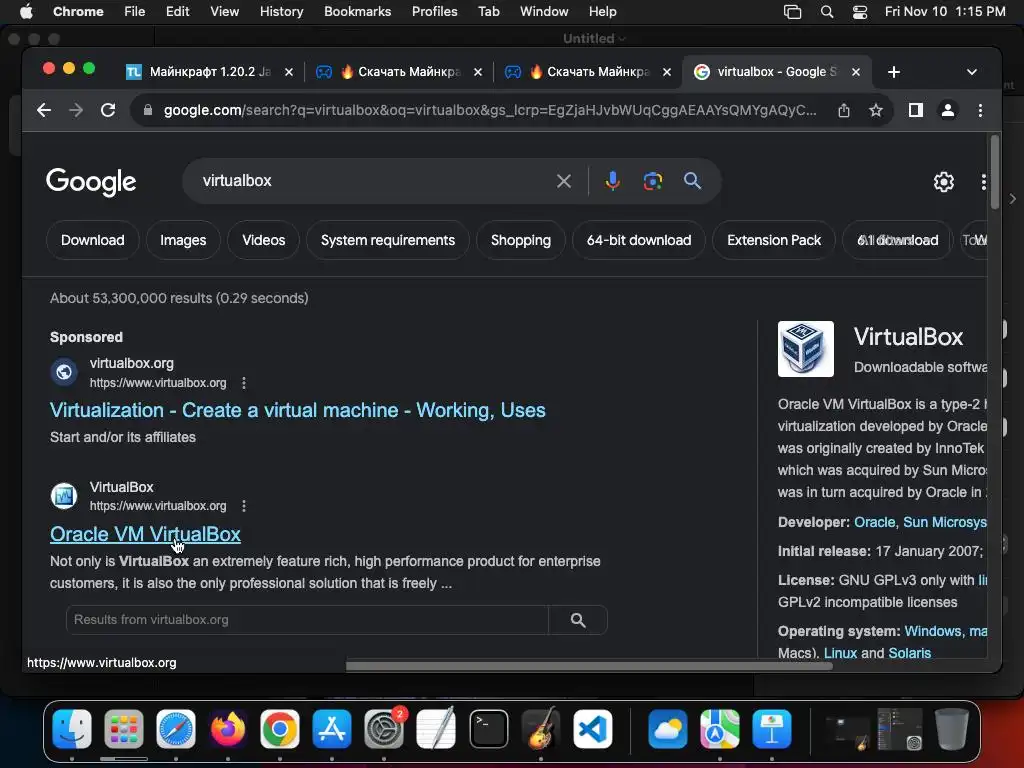
Task: Open the Oracle VM VirtualBox result link
Action: pyautogui.click(x=145, y=534)
